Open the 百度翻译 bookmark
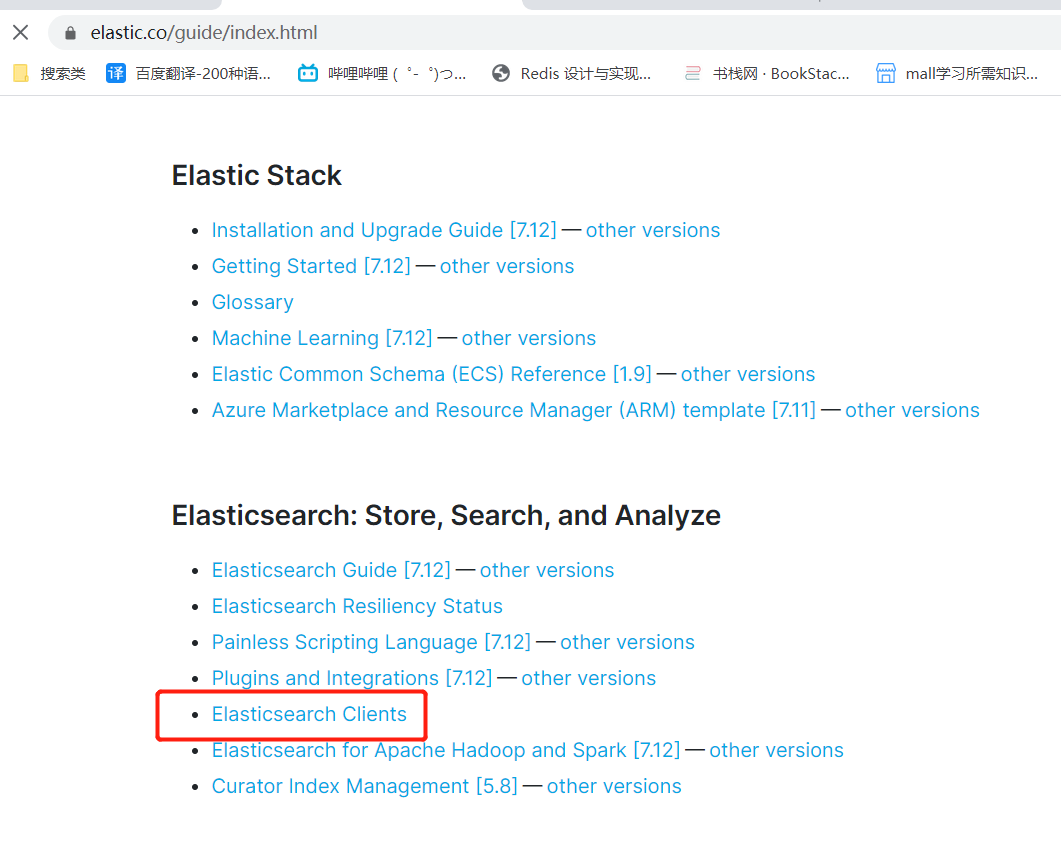The height and width of the screenshot is (864, 1061). pos(189,73)
